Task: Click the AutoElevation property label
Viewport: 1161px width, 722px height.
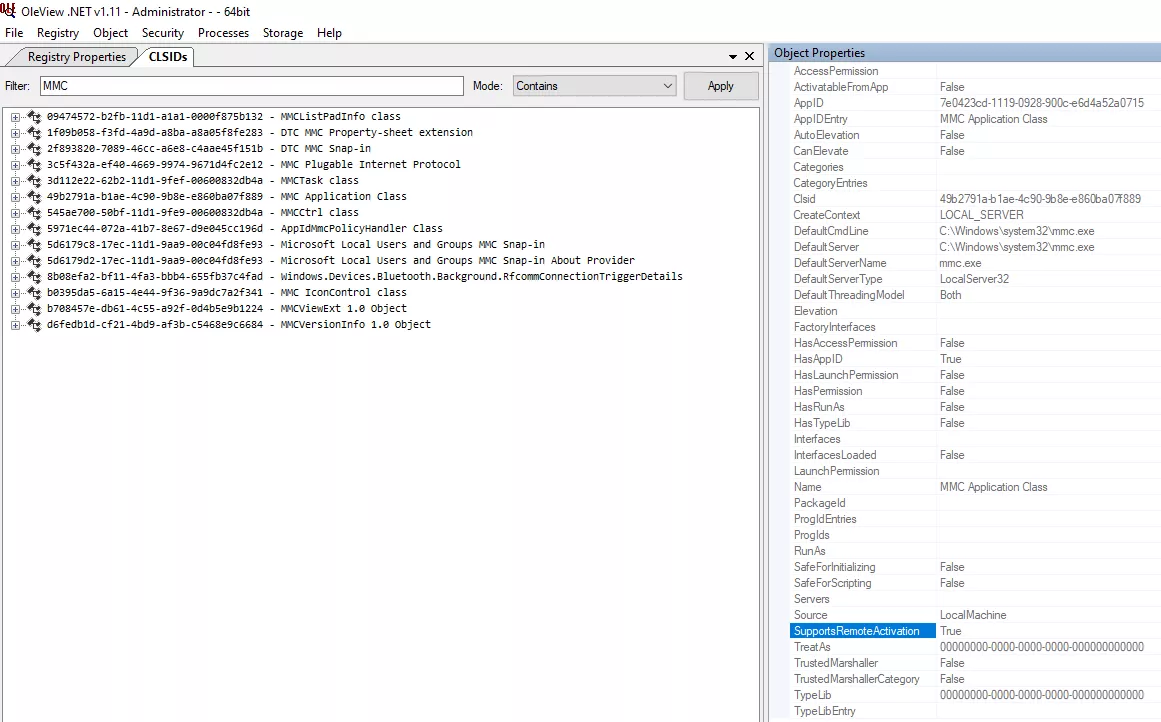Action: [826, 135]
